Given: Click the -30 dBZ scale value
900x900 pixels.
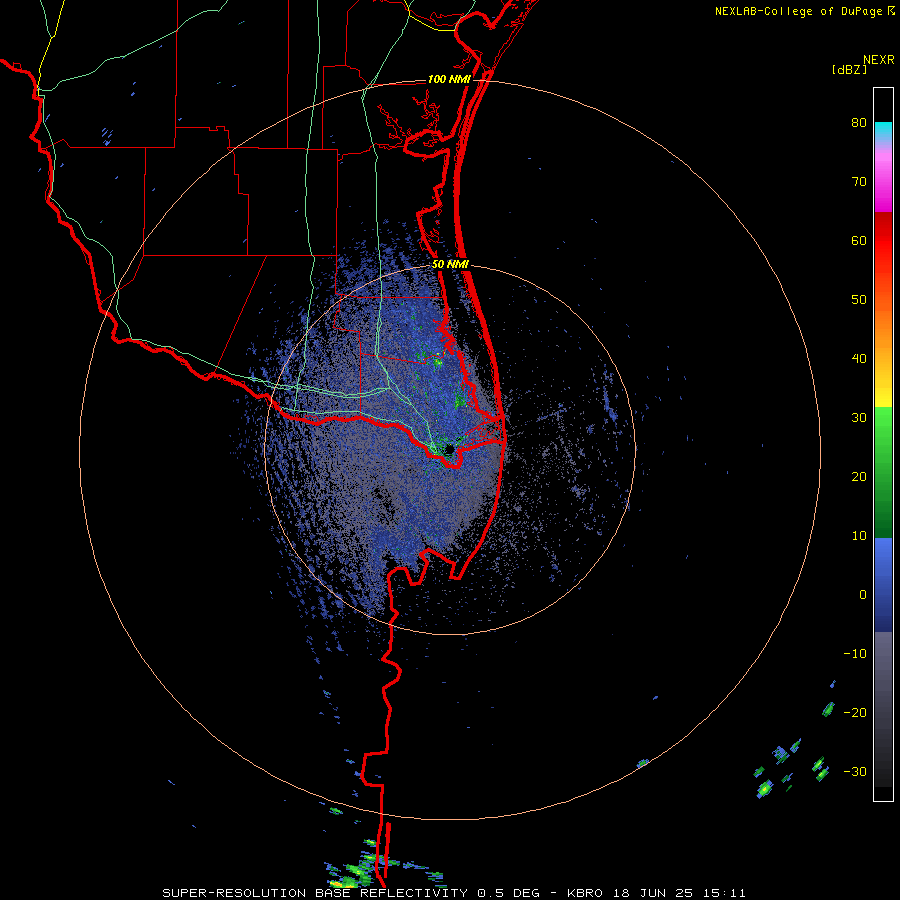Looking at the screenshot, I should pyautogui.click(x=855, y=772).
